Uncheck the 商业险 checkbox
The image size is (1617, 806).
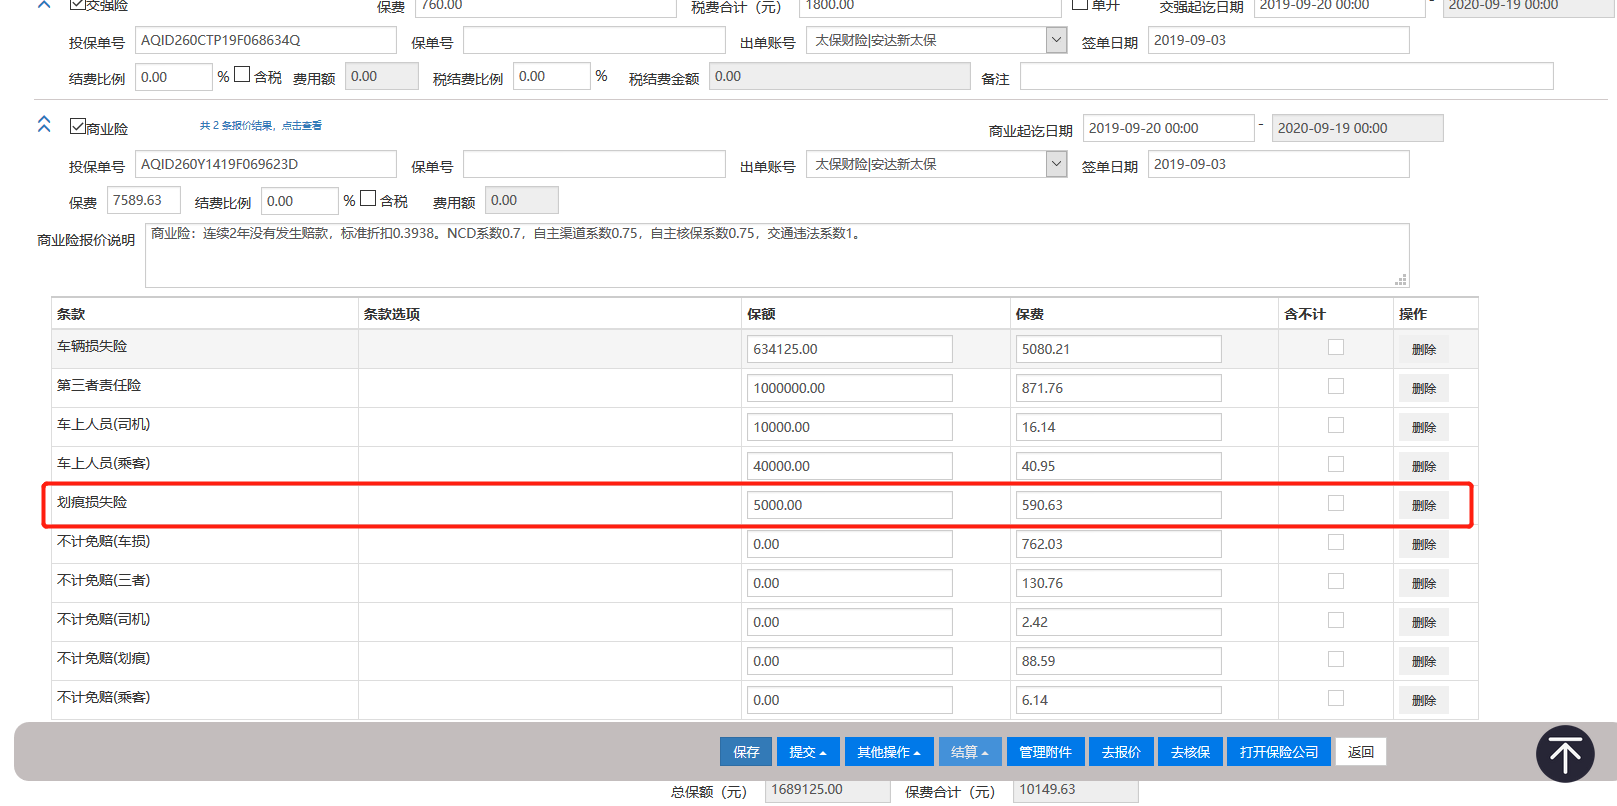click(x=77, y=126)
